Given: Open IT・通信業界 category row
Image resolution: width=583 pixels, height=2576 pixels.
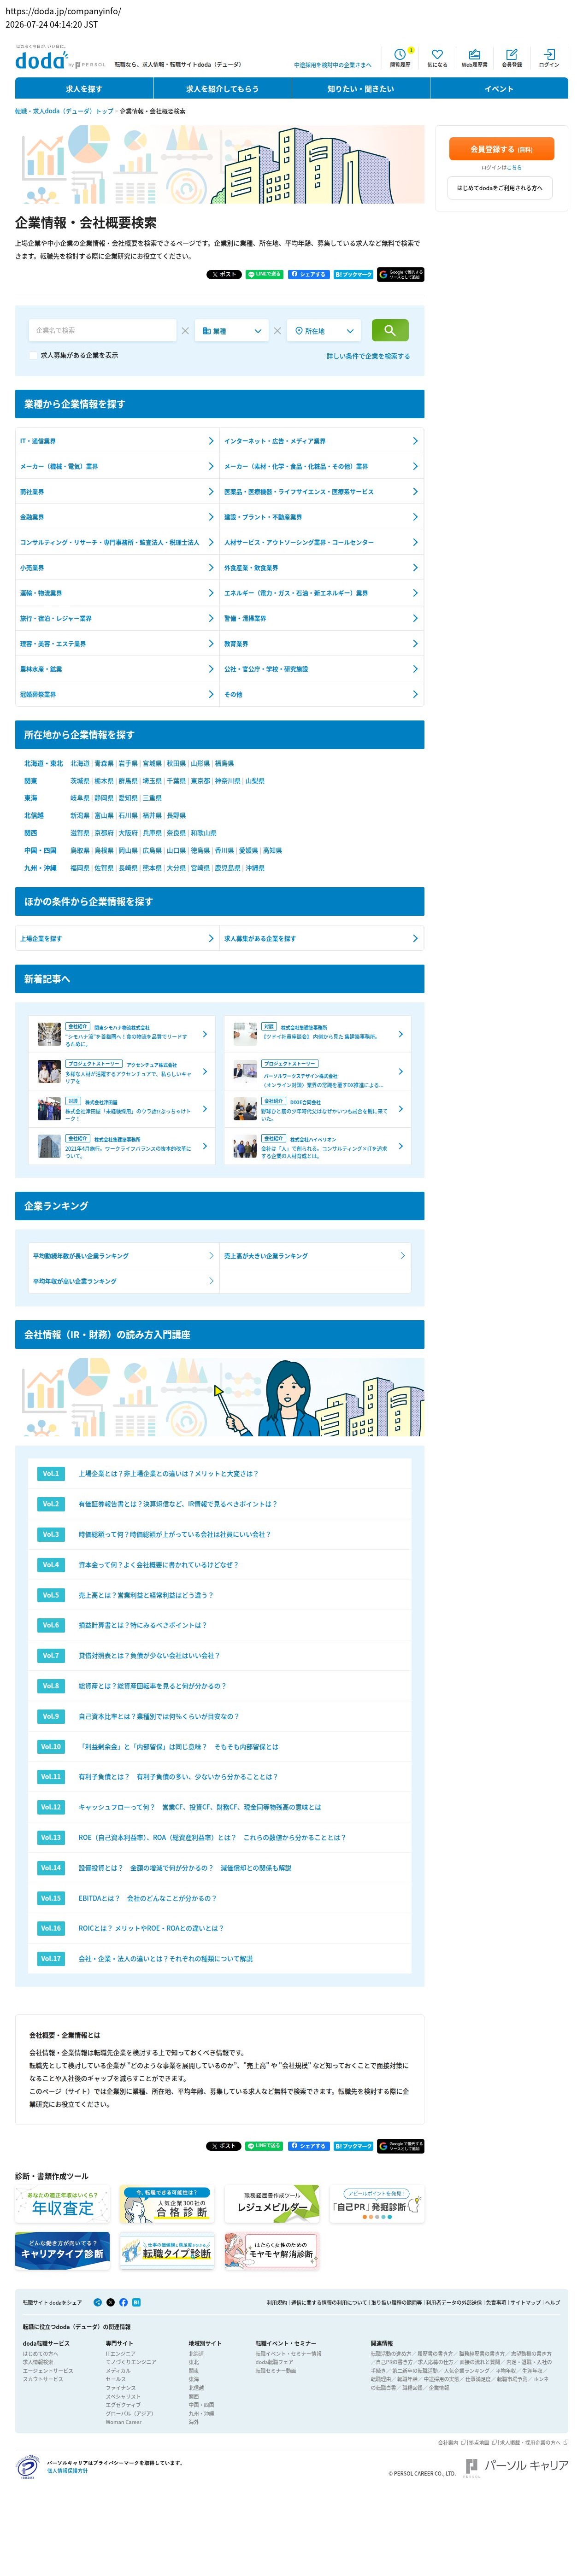Looking at the screenshot, I should 117,441.
